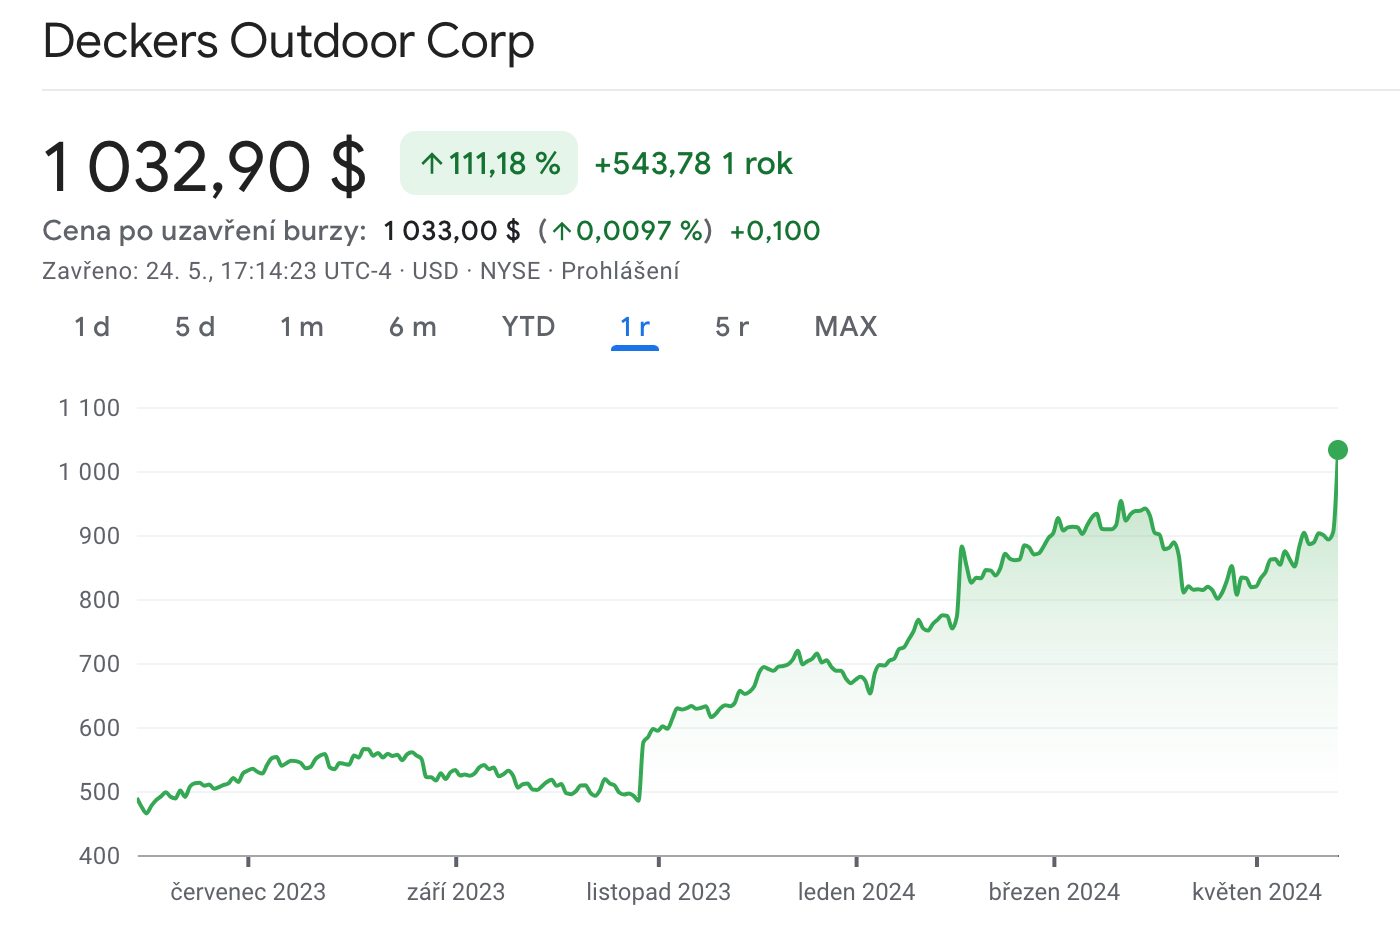Select the 1 r range tab

635,327
